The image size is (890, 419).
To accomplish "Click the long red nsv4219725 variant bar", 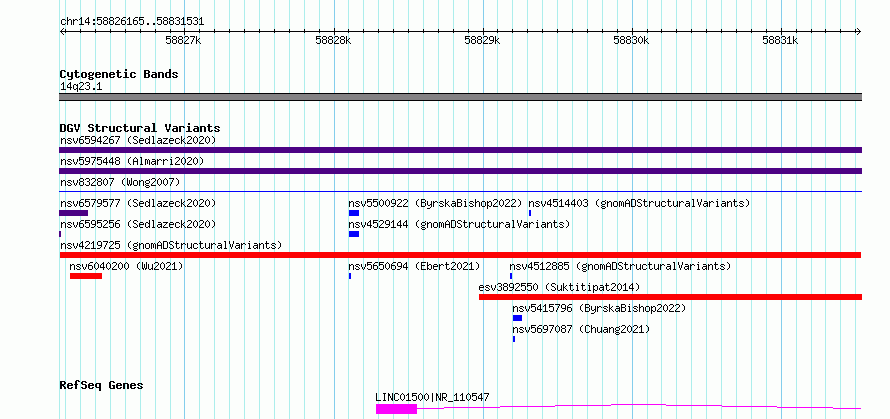I will (x=460, y=255).
